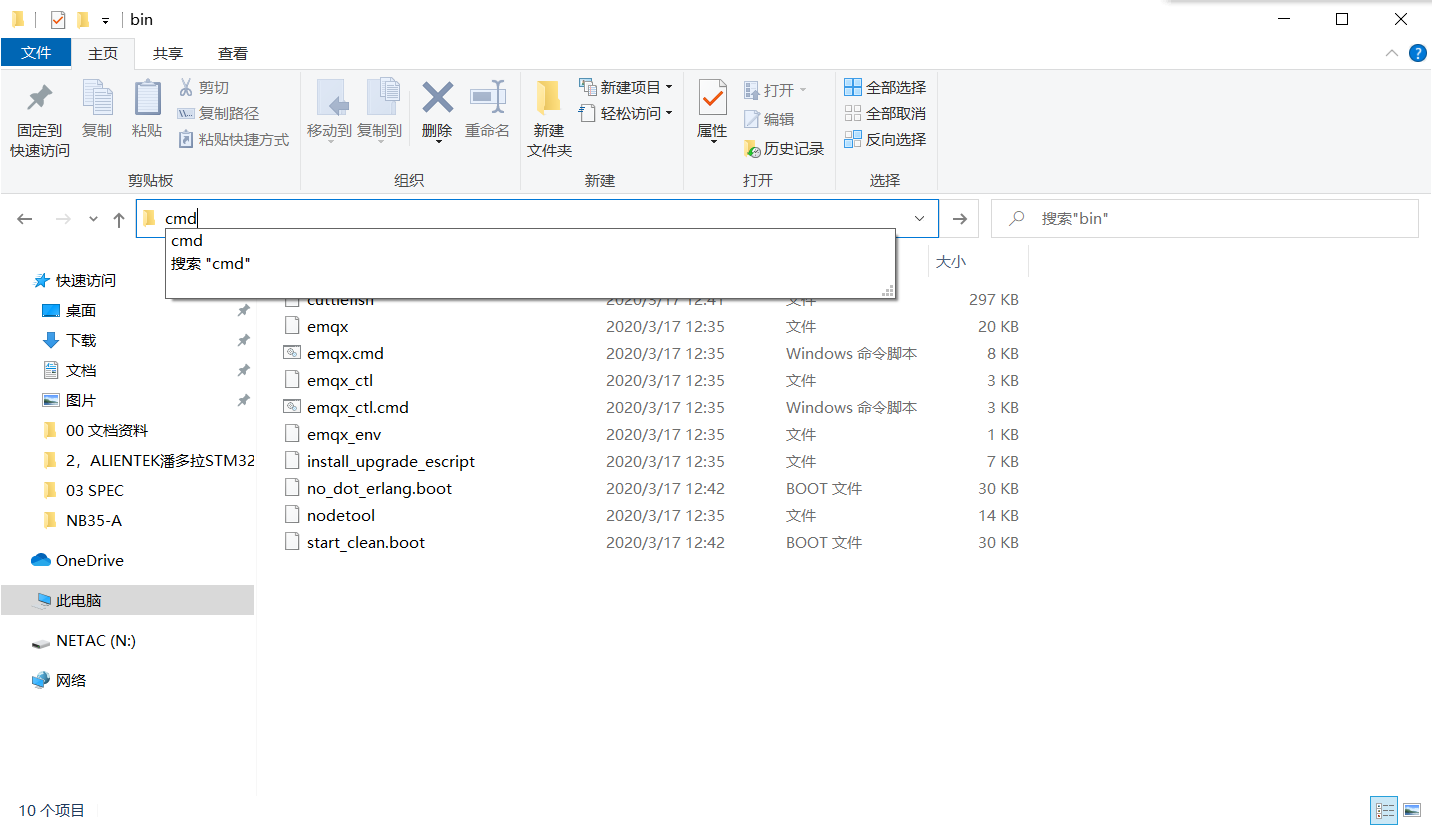Screen dimensions: 1432x826
Task: Click in the address bar field
Action: coord(537,219)
